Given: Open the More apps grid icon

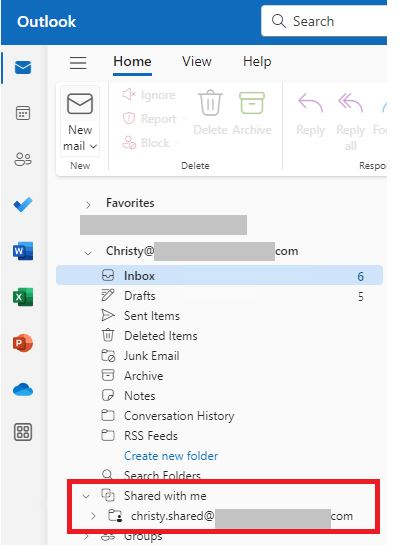Looking at the screenshot, I should click(x=23, y=432).
